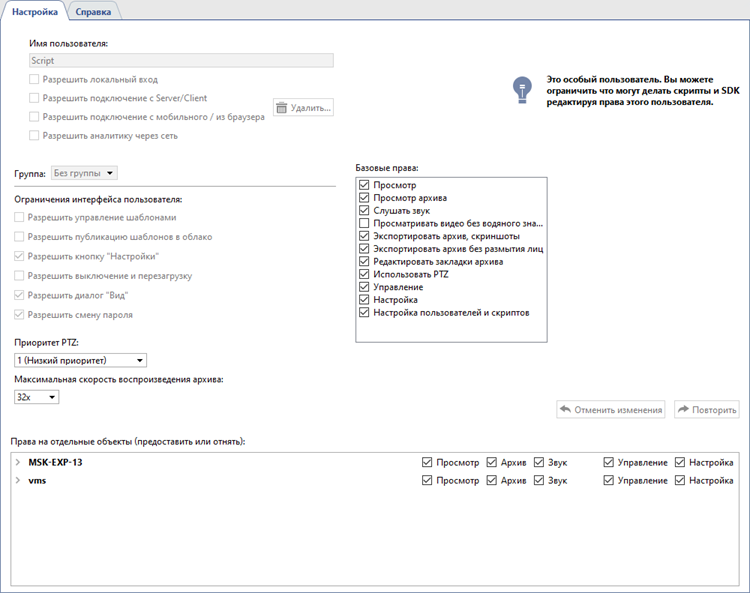Image resolution: width=750 pixels, height=593 pixels.
Task: Click the Имя пользователя Script field
Action: (x=180, y=61)
